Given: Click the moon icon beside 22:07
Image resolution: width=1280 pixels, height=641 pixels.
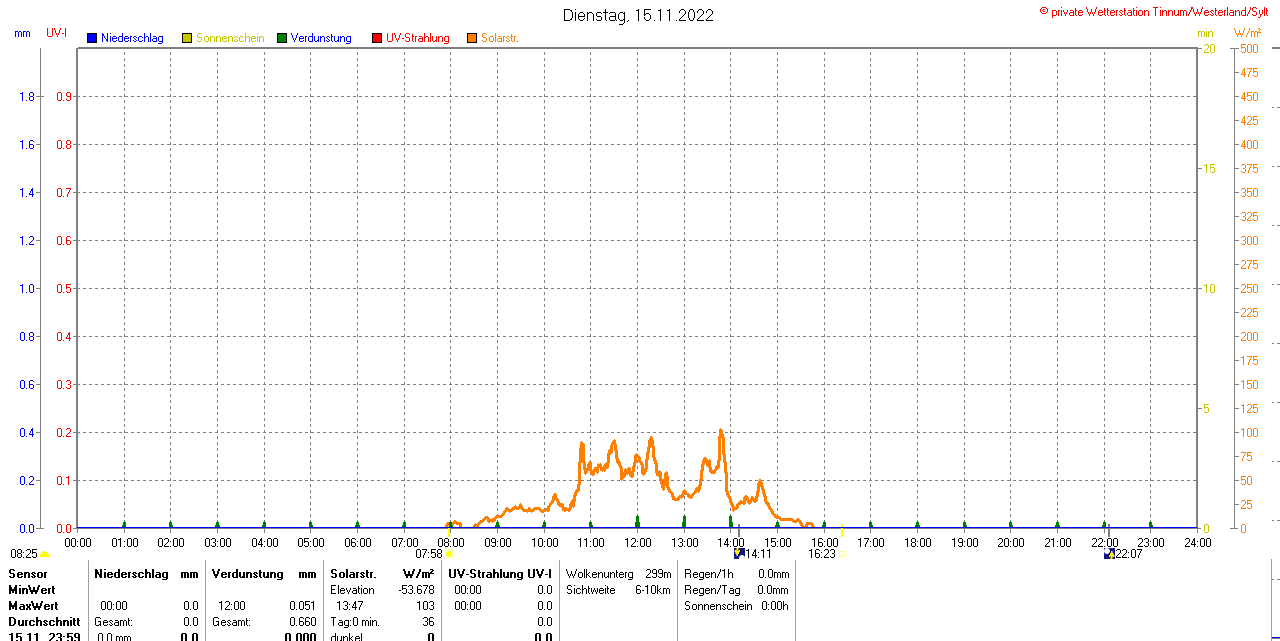Looking at the screenshot, I should point(1108,553).
